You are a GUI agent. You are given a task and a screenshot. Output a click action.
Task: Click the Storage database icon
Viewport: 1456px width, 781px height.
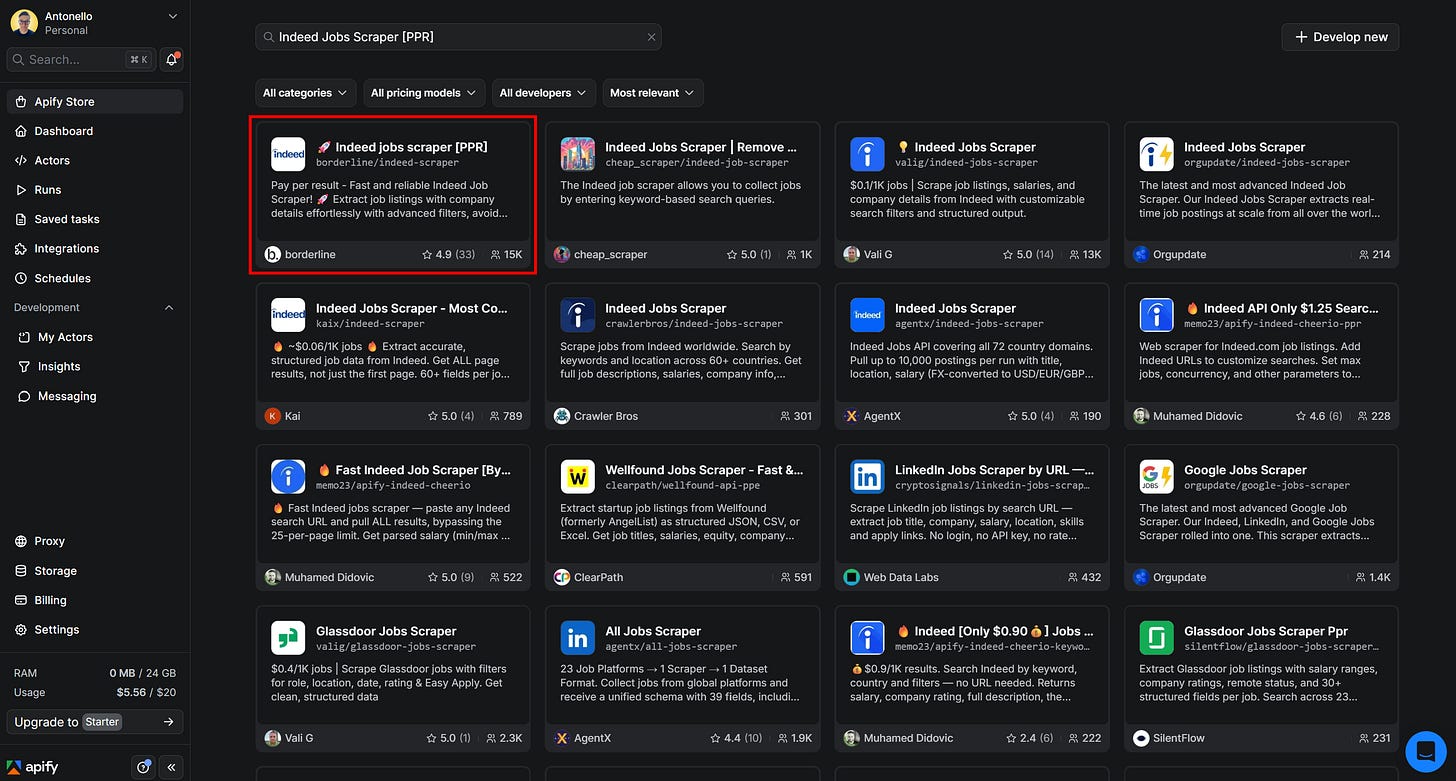pos(21,571)
